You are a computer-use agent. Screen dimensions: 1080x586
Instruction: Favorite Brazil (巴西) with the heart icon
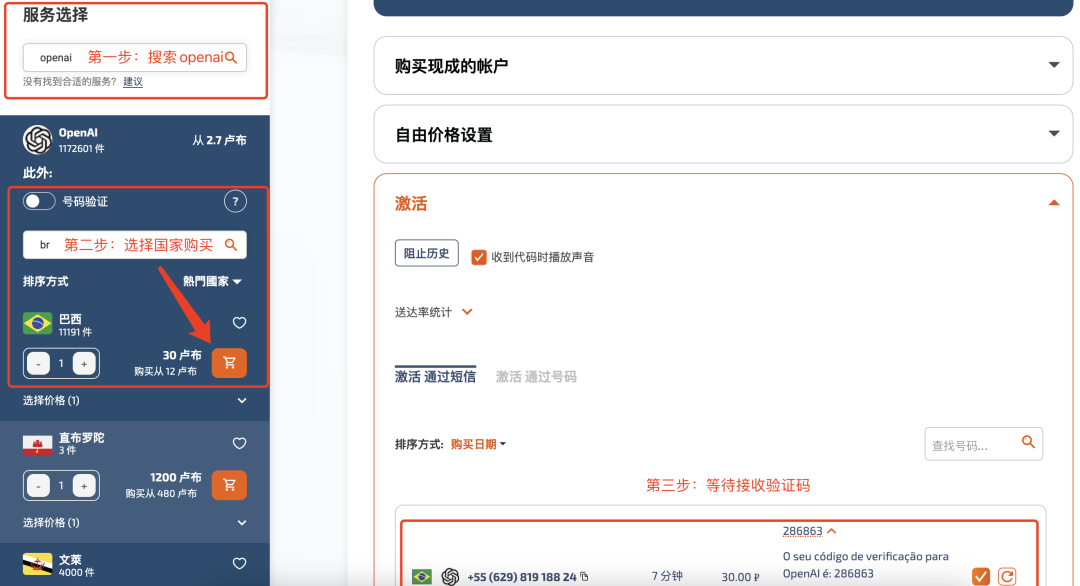[239, 323]
